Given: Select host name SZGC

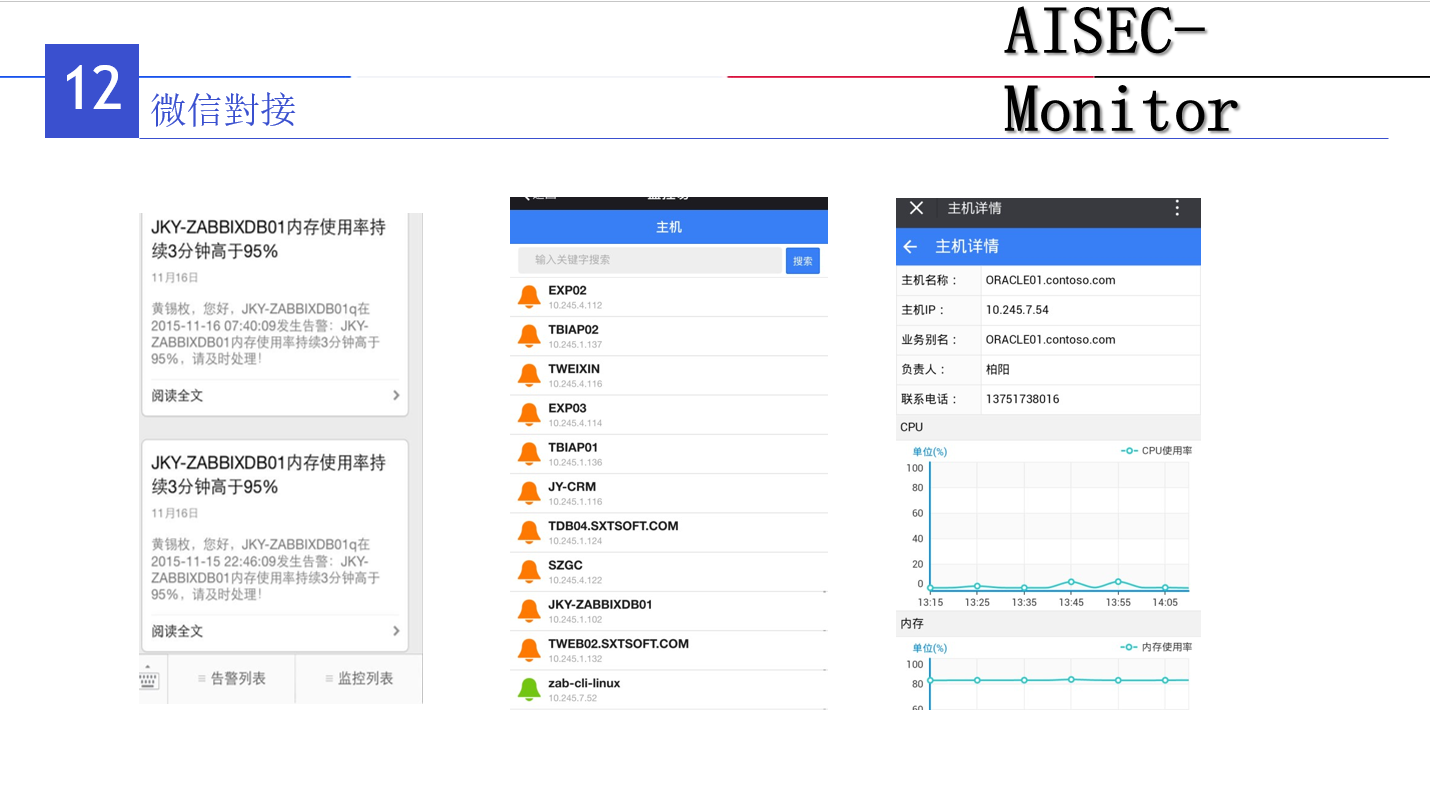Looking at the screenshot, I should coord(565,565).
